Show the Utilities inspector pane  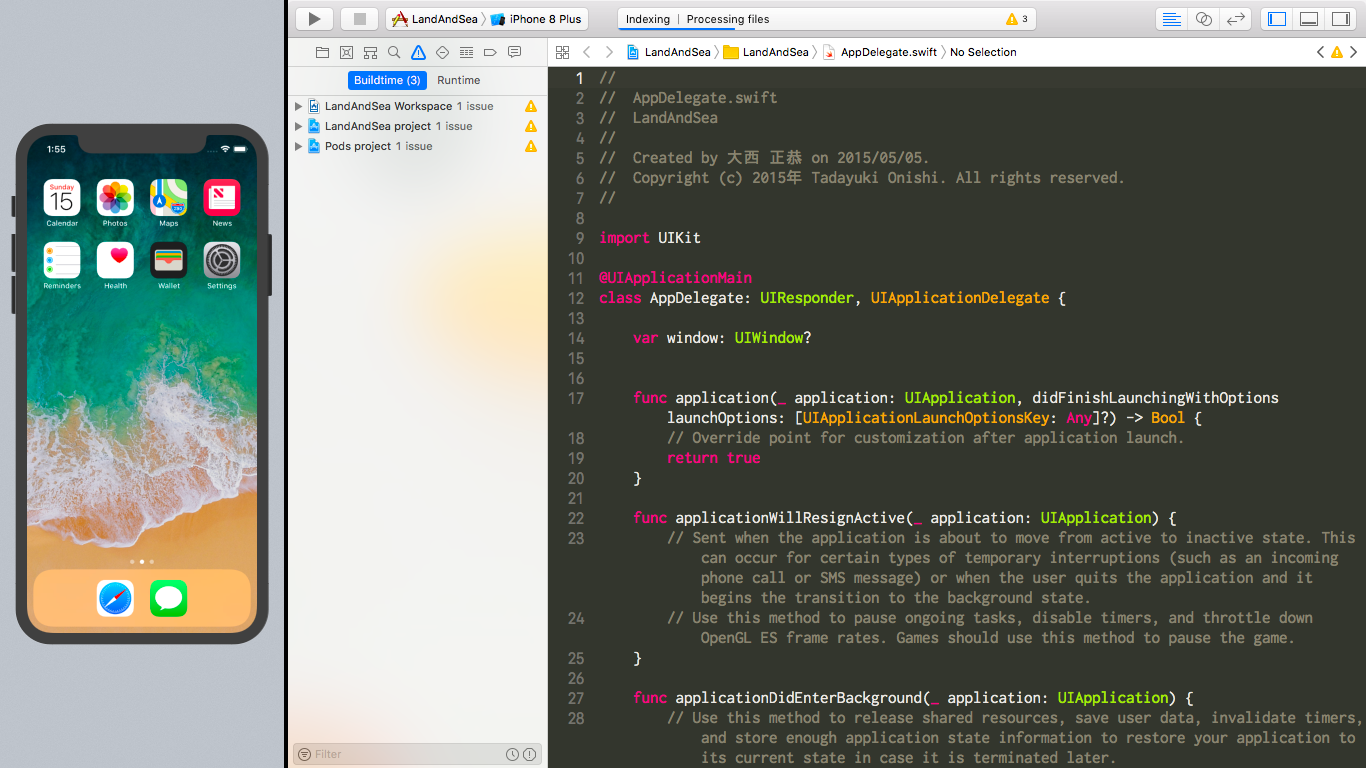pyautogui.click(x=1341, y=19)
